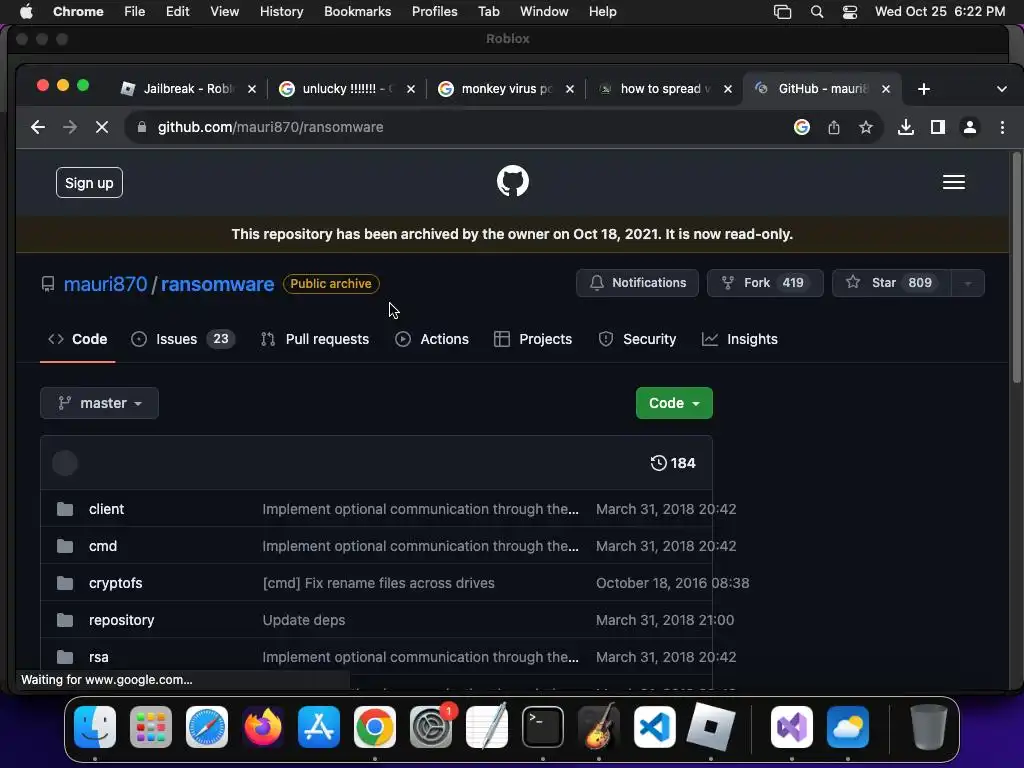The width and height of the screenshot is (1024, 768).
Task: Open Visual Studio Code from the Dock
Action: tap(654, 726)
